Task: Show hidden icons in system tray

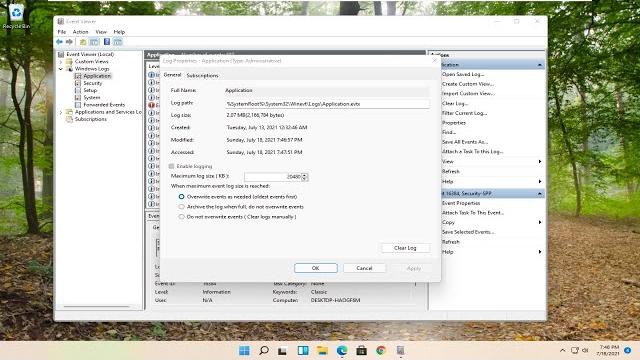Action: (x=562, y=350)
